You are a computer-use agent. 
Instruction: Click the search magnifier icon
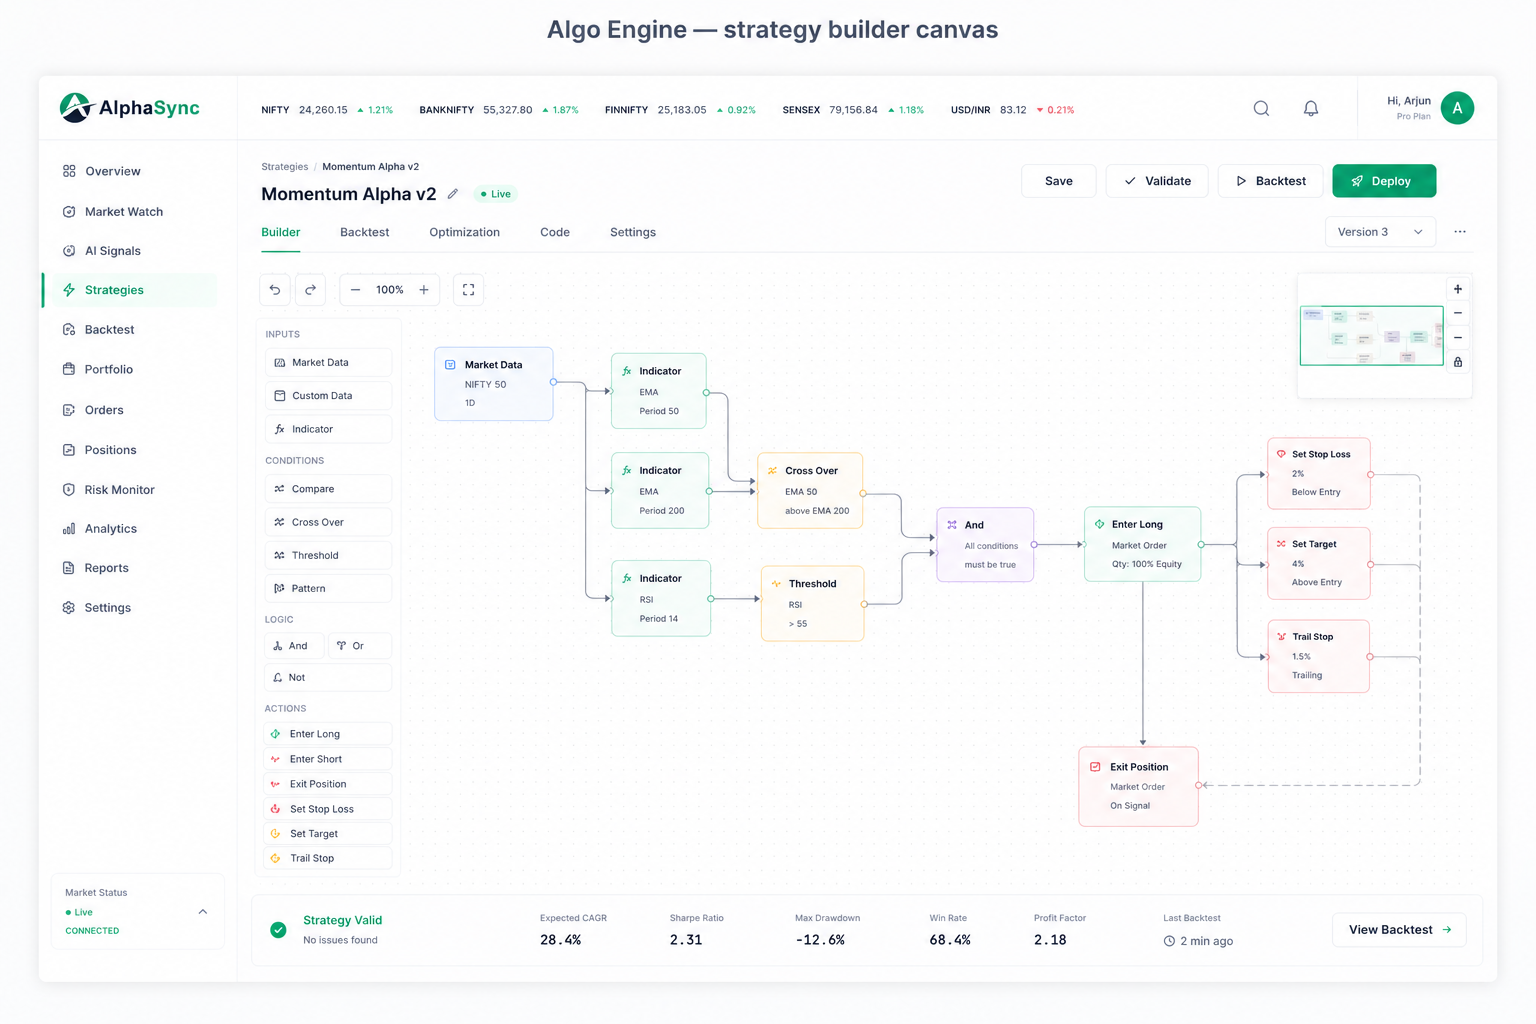click(x=1261, y=108)
